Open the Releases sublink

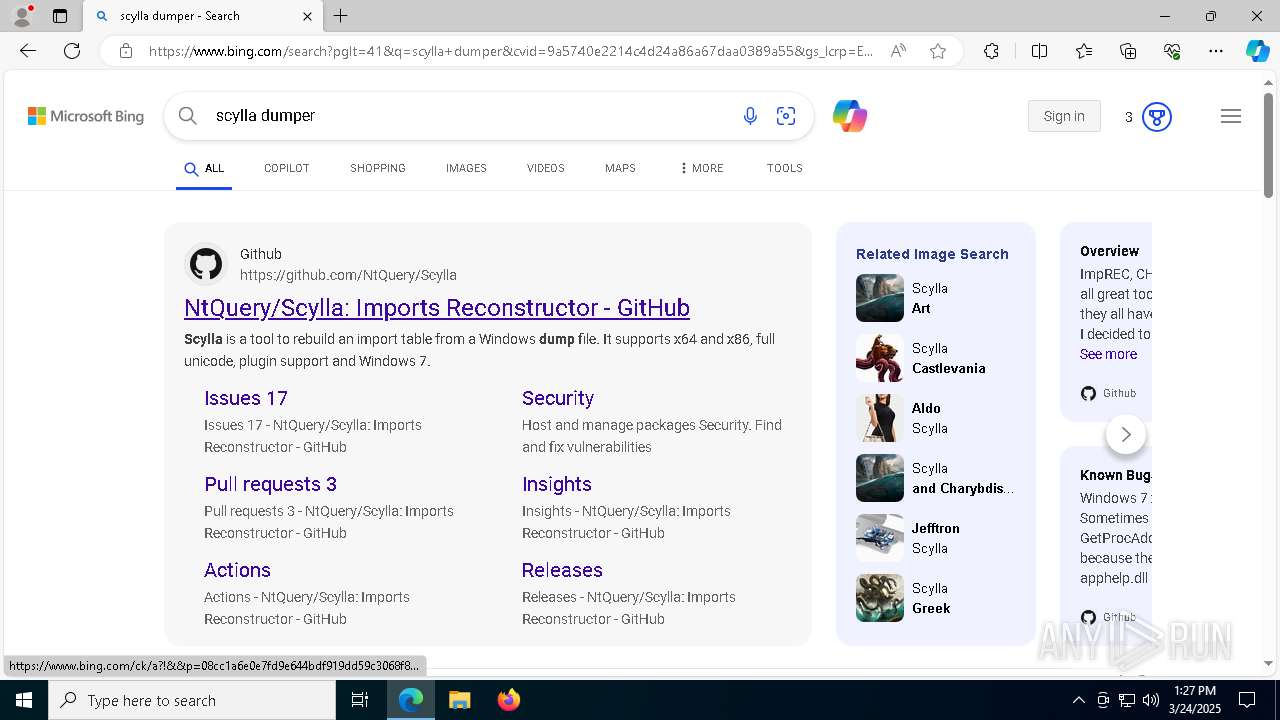pos(562,570)
